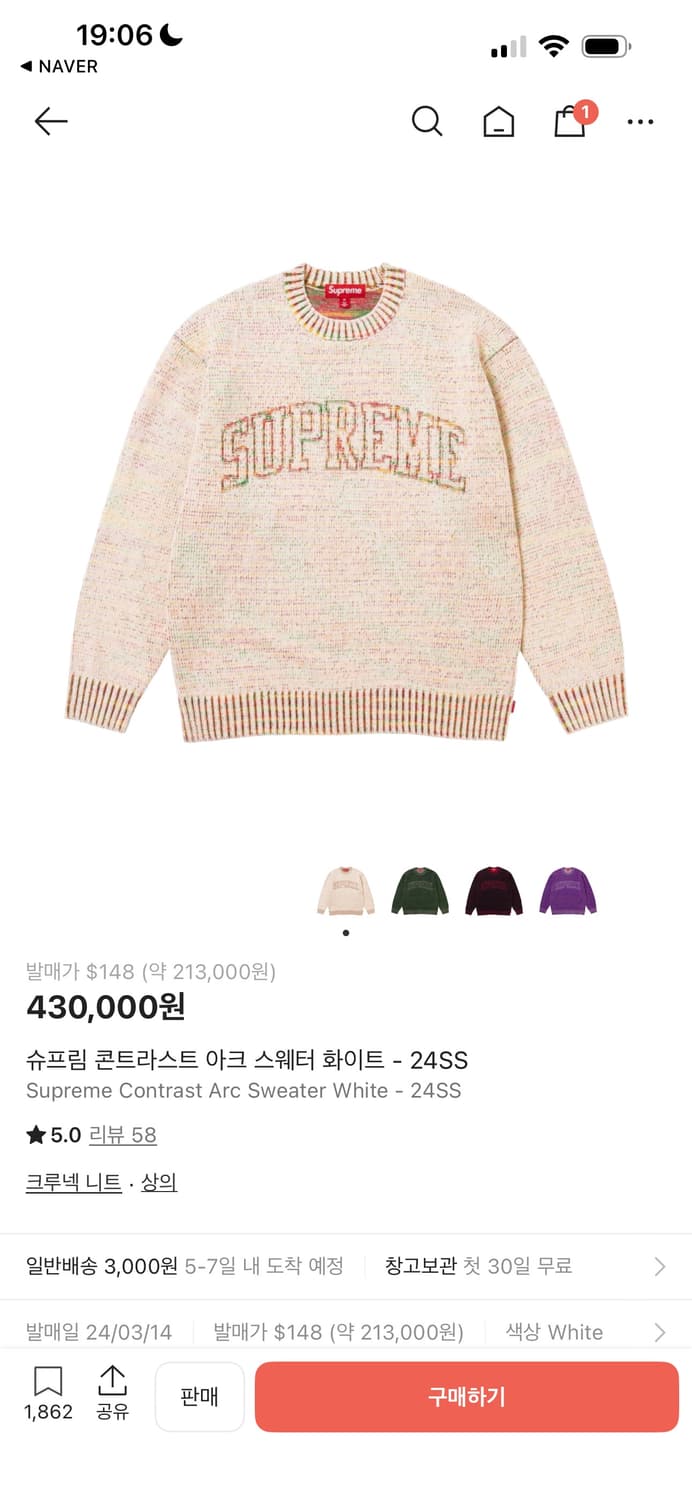
Task: Open the 리뷰 58 reviews link
Action: (123, 1135)
